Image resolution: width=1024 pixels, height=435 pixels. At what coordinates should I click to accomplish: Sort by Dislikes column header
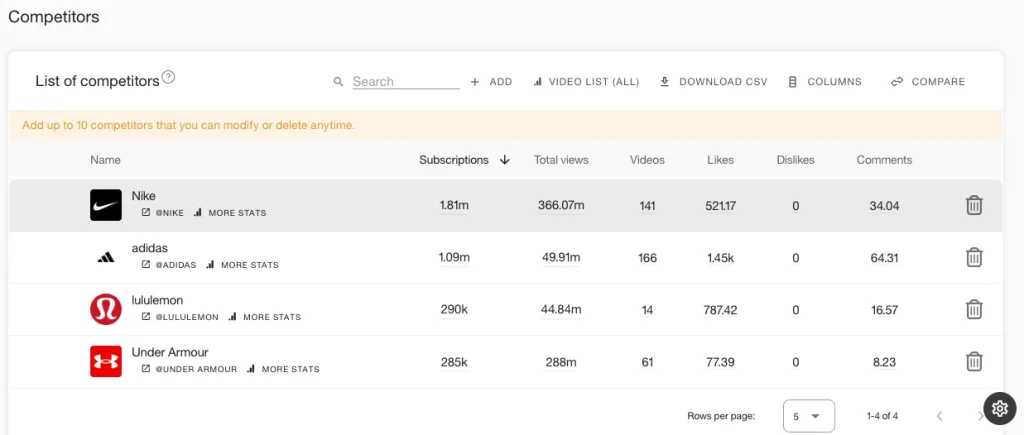click(x=795, y=160)
